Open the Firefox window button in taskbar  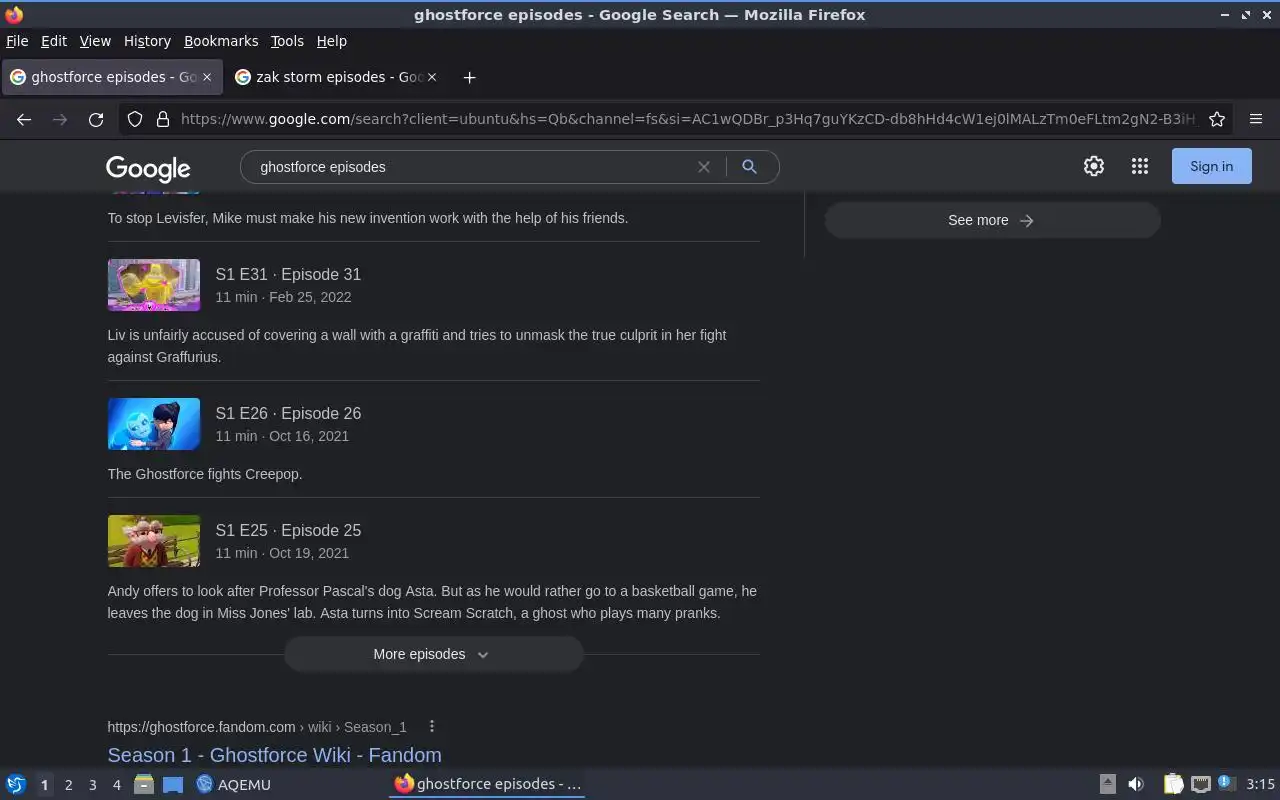tap(487, 784)
